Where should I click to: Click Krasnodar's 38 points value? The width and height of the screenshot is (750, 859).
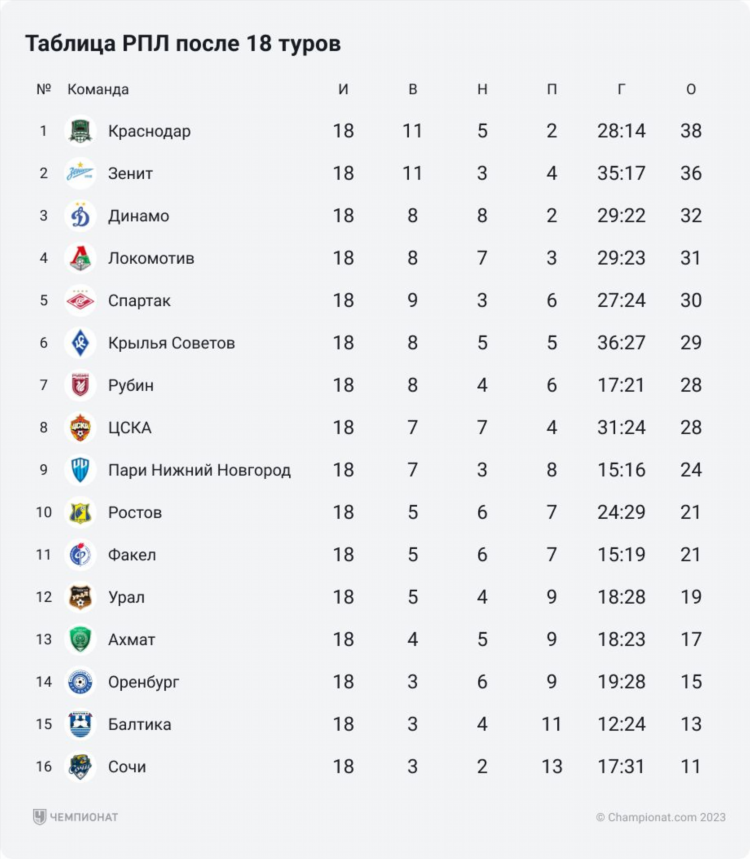click(691, 131)
